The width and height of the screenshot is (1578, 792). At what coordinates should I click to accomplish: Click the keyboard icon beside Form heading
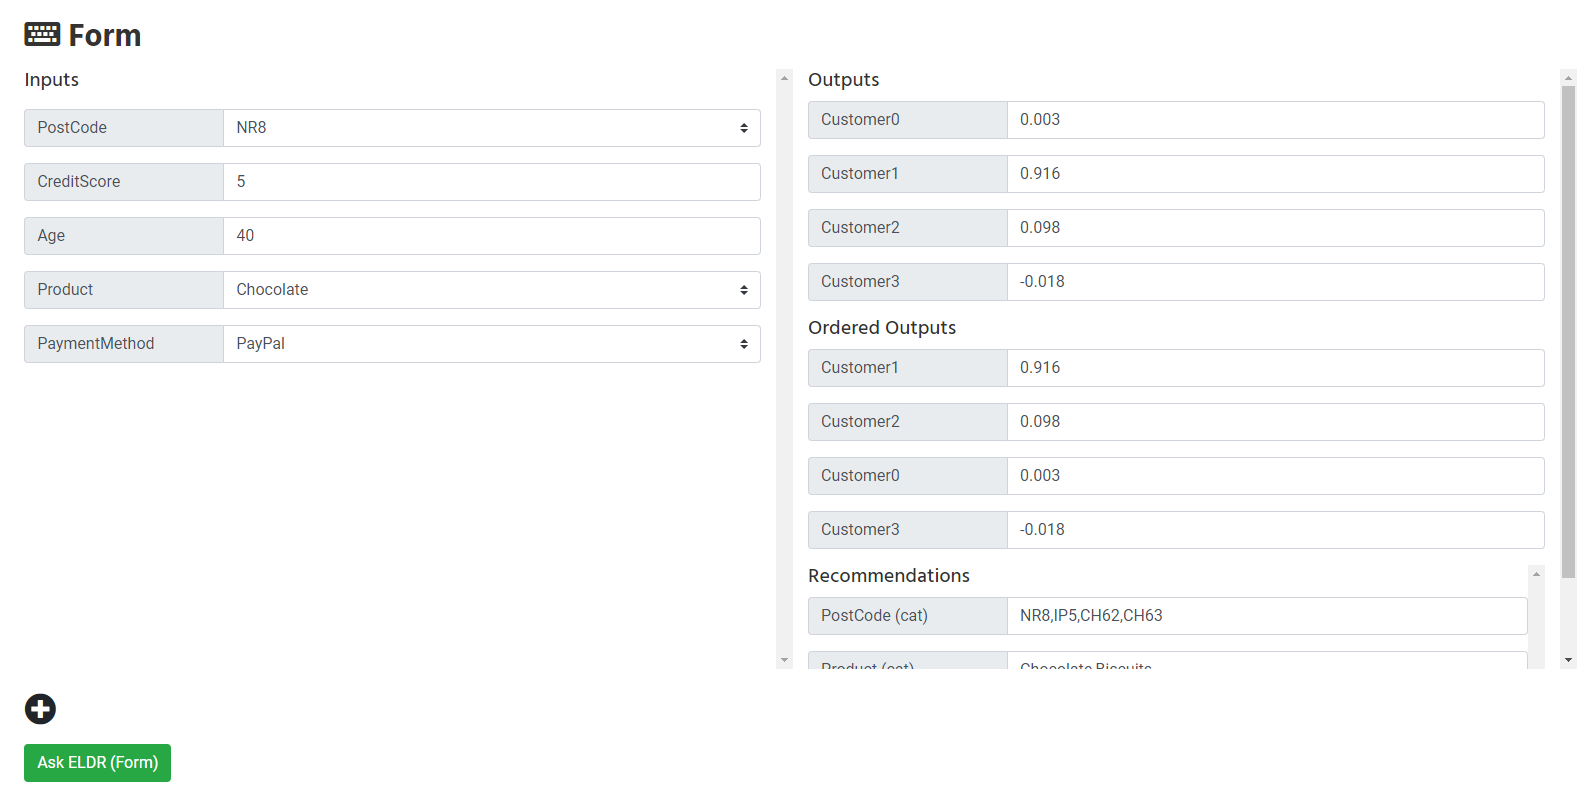[x=42, y=35]
